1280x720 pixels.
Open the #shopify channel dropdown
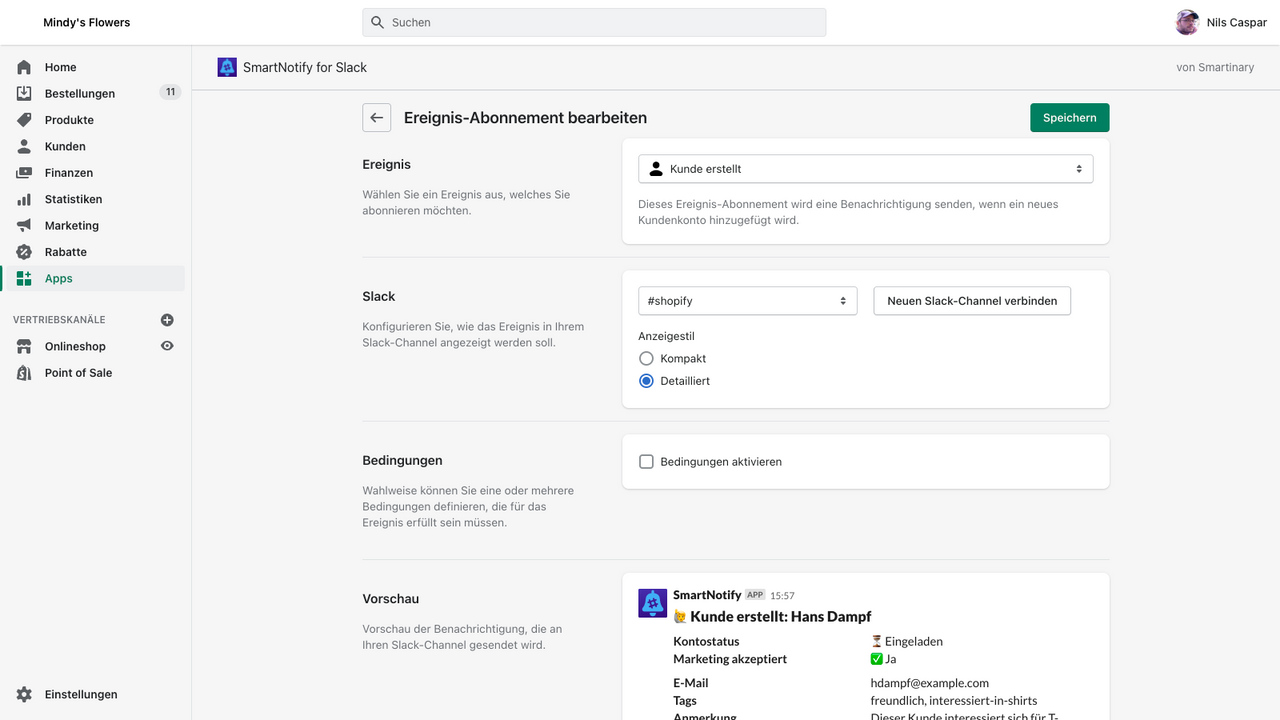click(x=748, y=301)
